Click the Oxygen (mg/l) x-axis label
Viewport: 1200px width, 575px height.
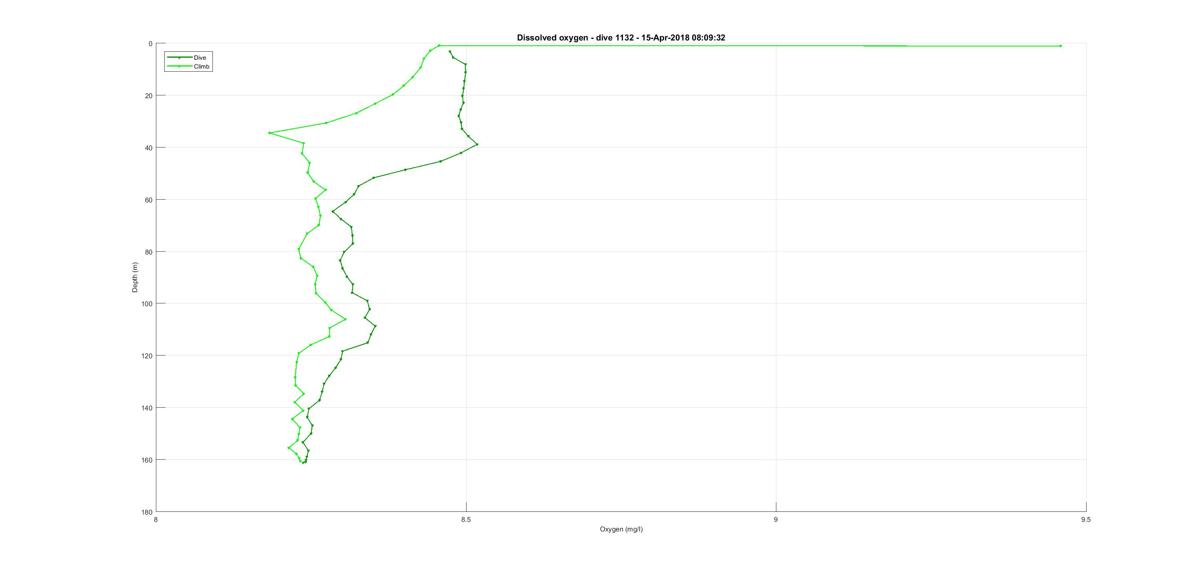click(x=621, y=529)
